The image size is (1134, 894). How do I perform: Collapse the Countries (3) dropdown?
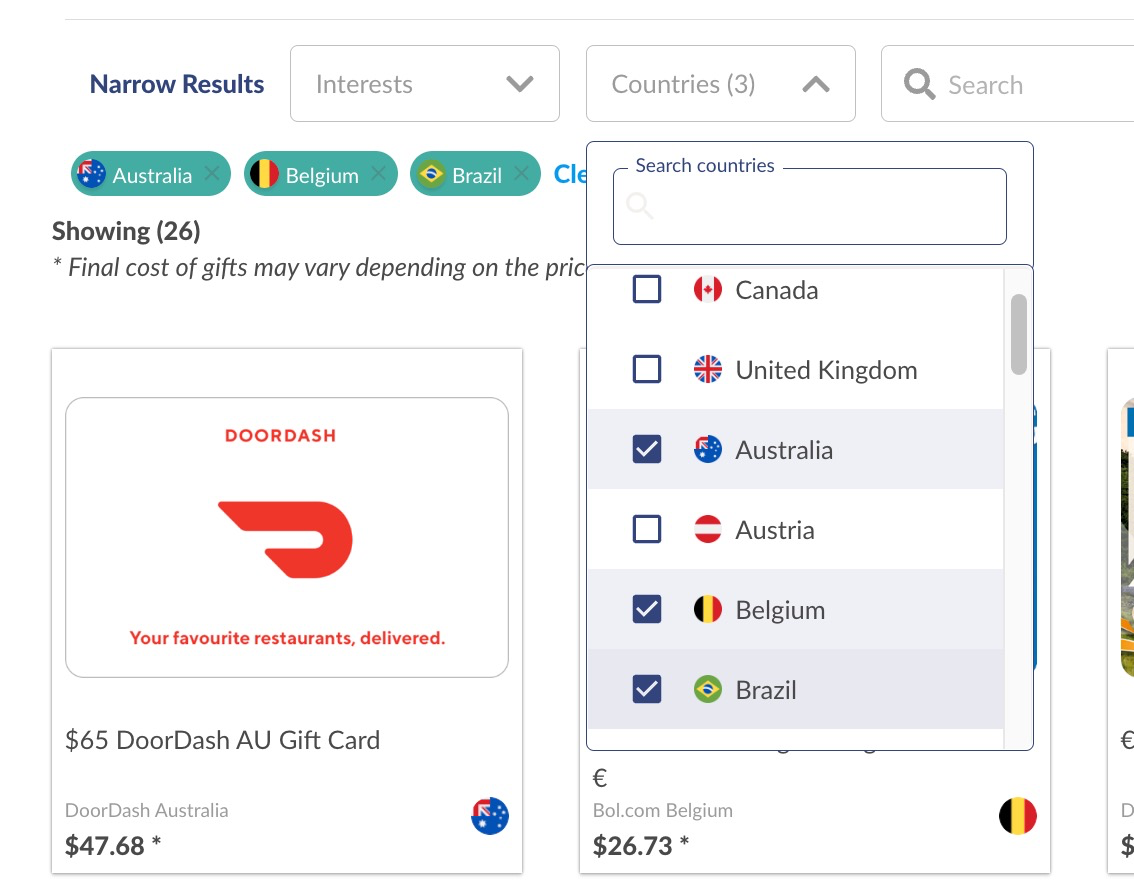(x=720, y=84)
